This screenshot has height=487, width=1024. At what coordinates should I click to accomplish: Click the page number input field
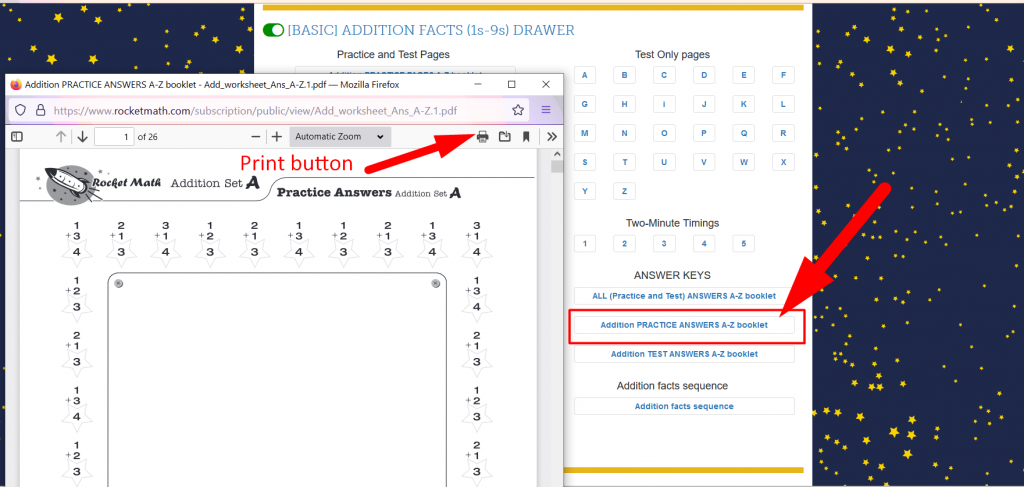coord(114,136)
